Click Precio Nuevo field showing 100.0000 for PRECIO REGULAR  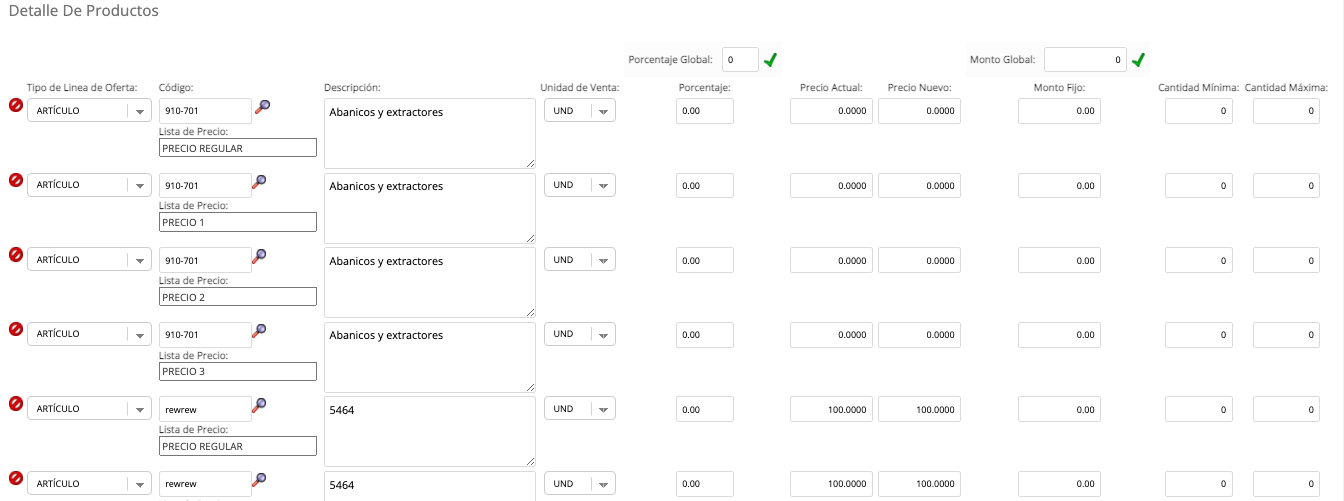[x=919, y=410]
